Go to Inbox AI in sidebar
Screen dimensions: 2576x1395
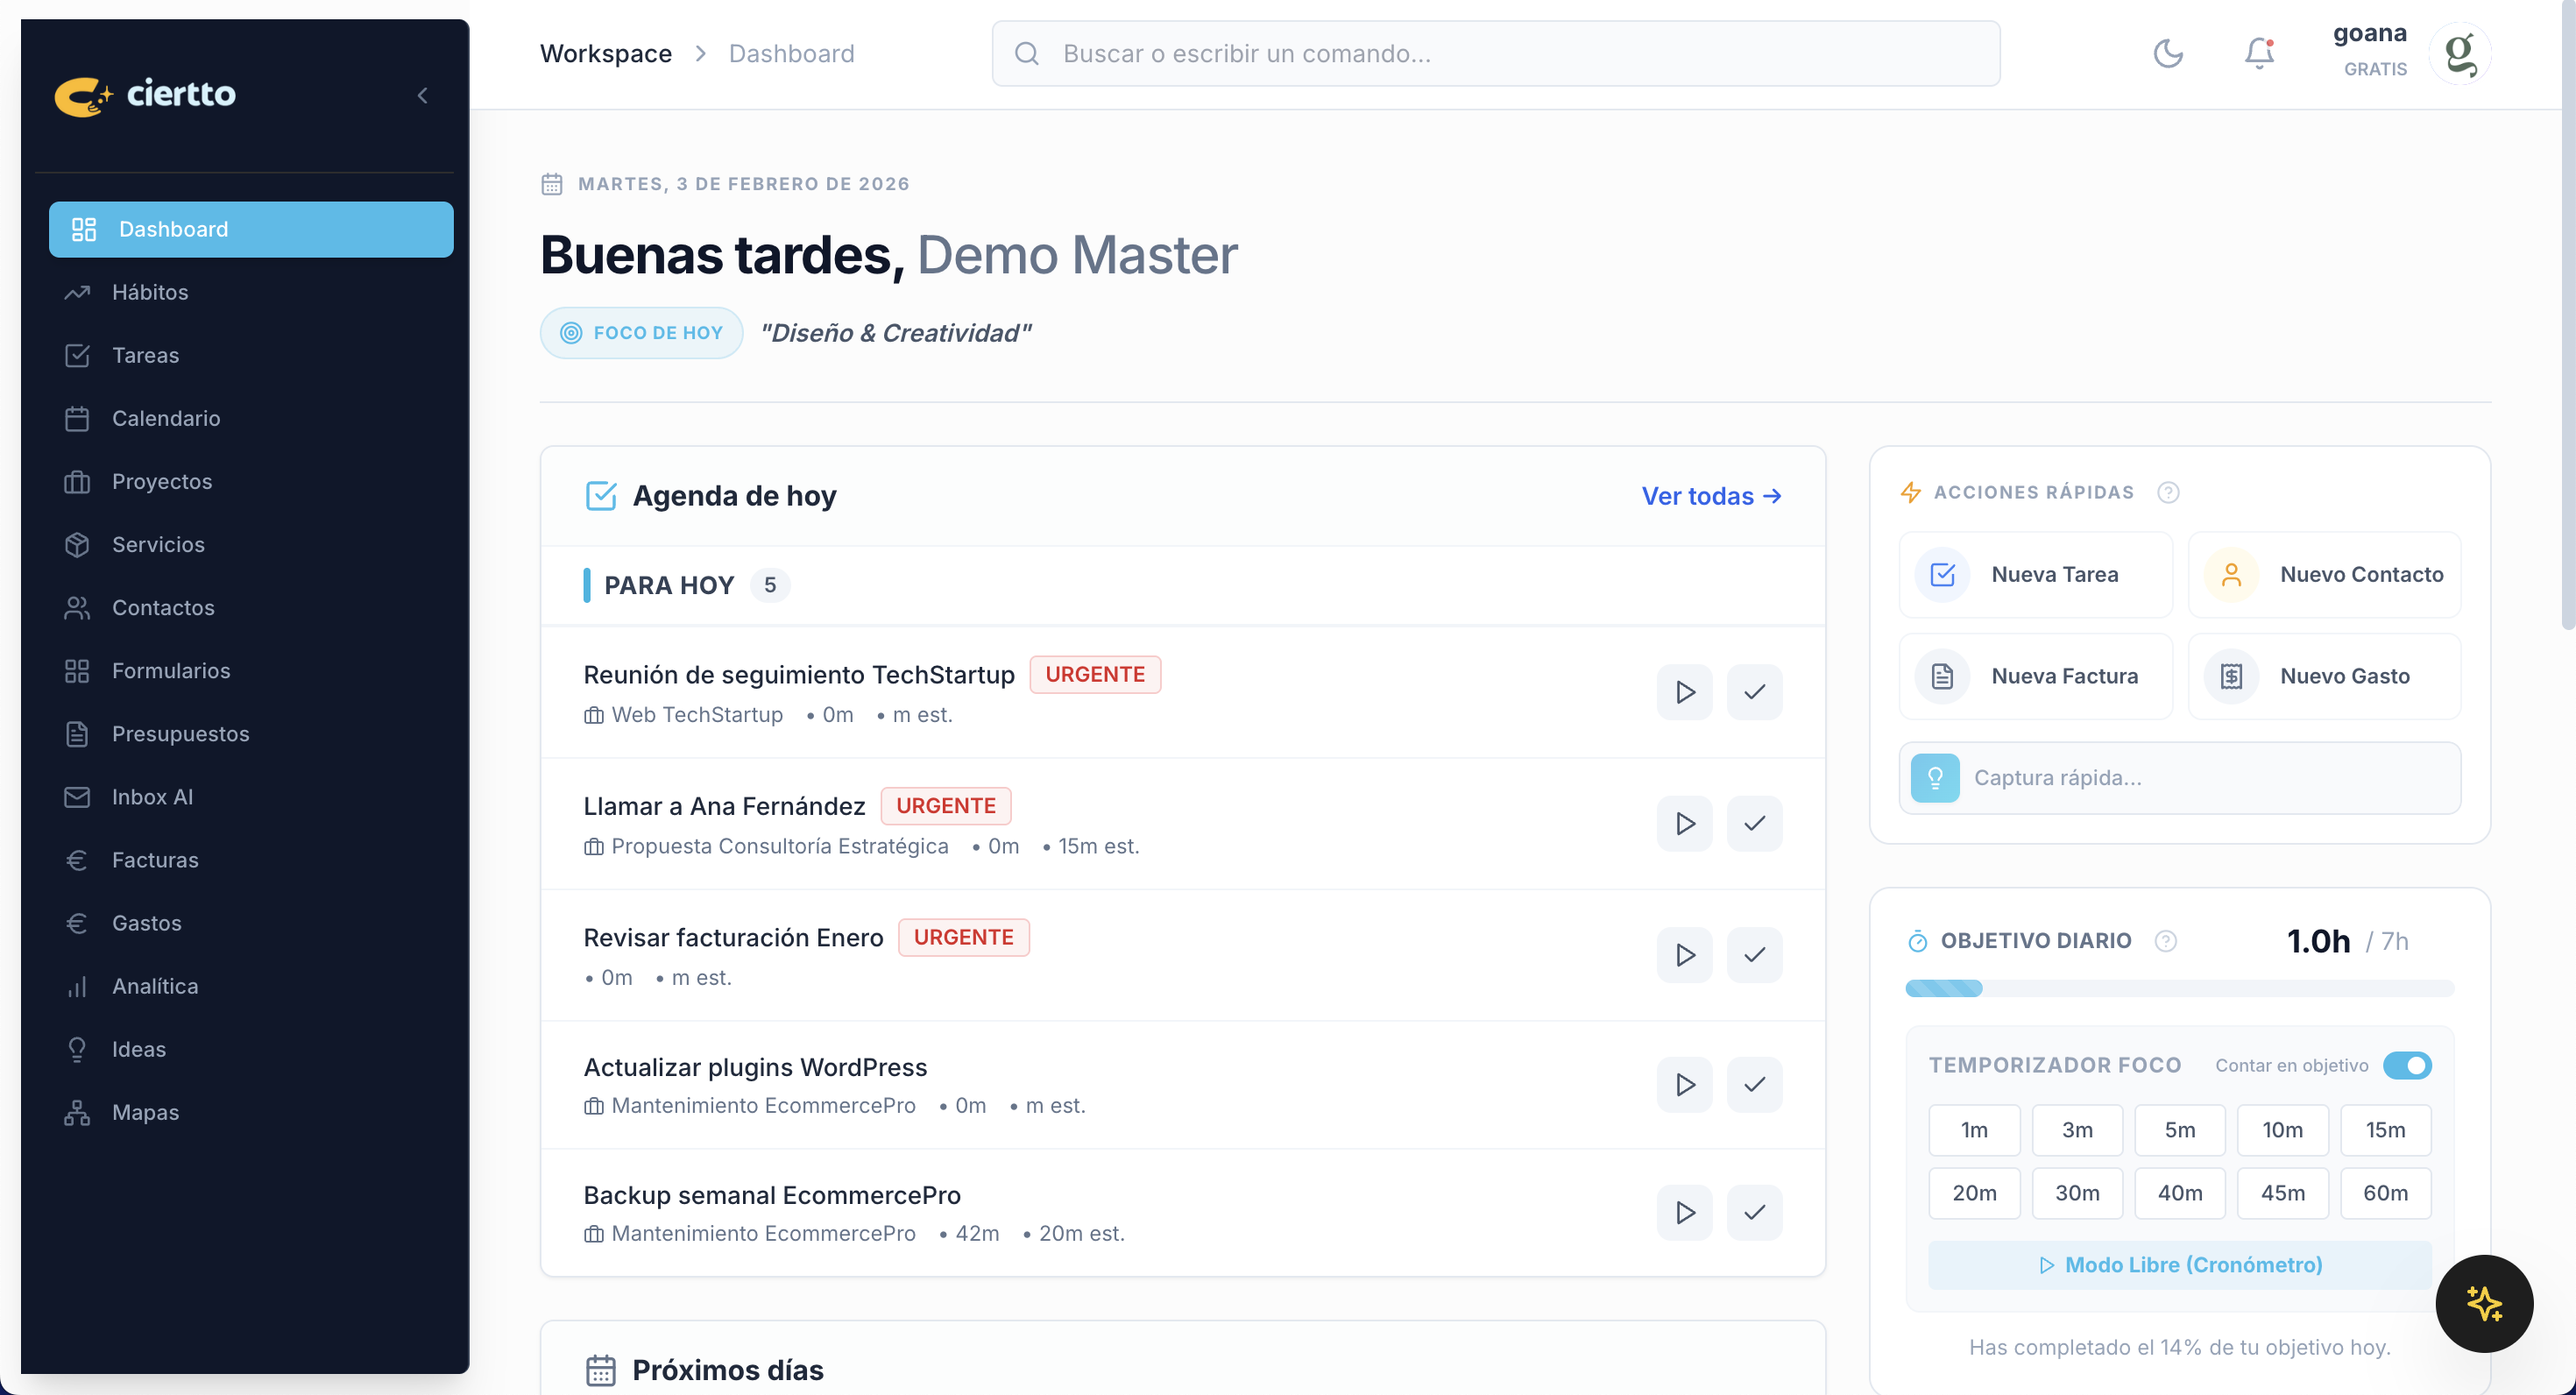[152, 797]
